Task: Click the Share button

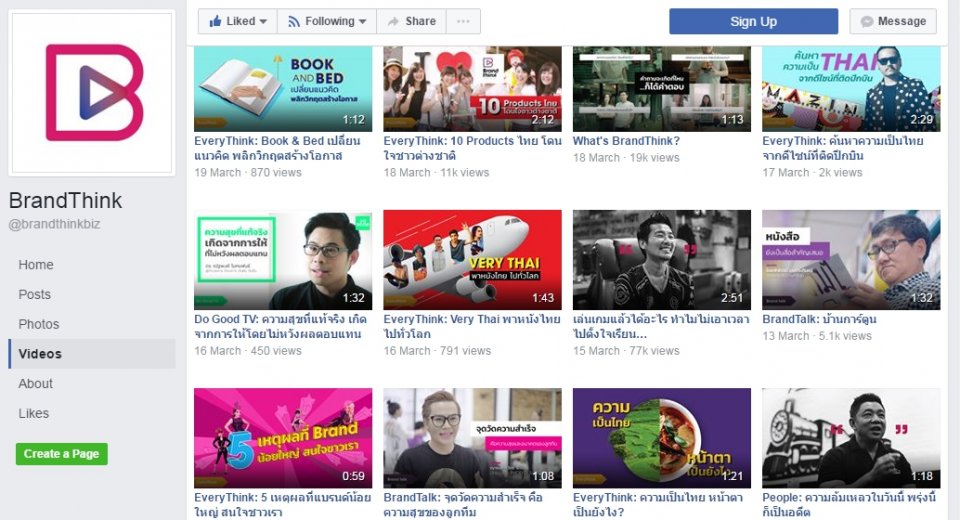Action: pos(411,21)
